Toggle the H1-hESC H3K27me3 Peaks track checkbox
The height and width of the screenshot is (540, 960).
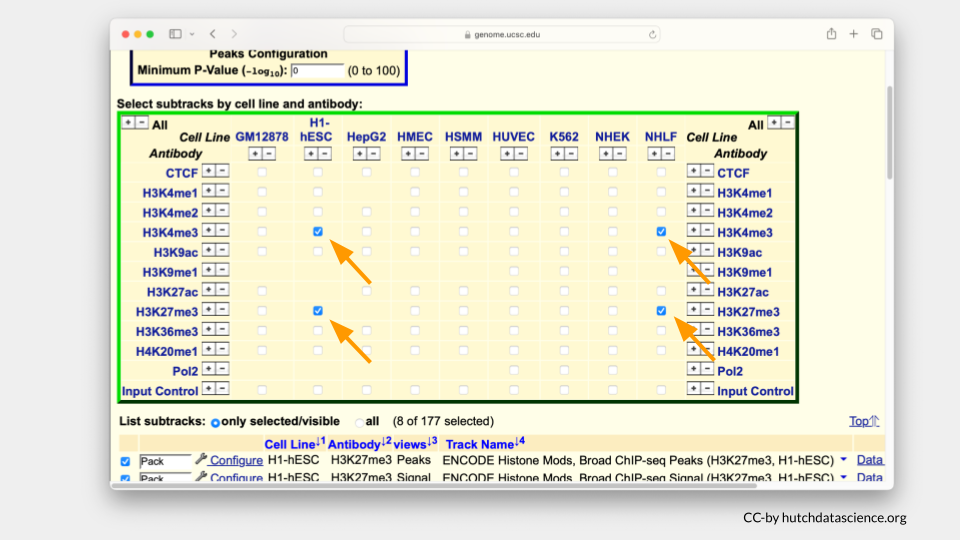click(x=126, y=462)
